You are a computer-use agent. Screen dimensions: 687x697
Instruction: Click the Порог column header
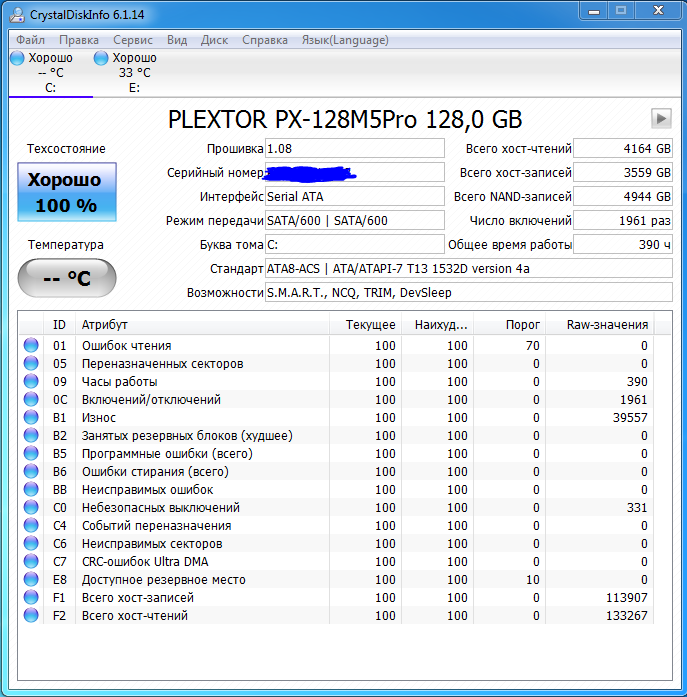tap(509, 325)
